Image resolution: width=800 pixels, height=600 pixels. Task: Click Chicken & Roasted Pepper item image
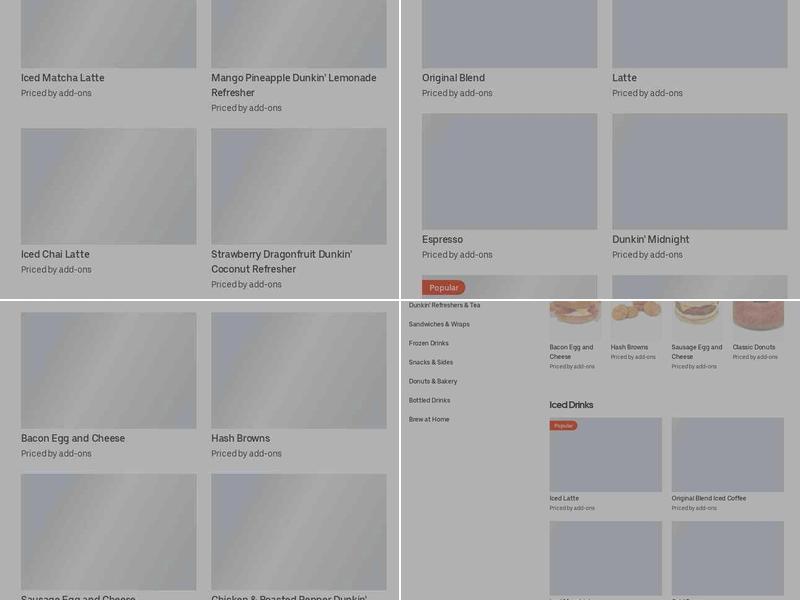(298, 531)
